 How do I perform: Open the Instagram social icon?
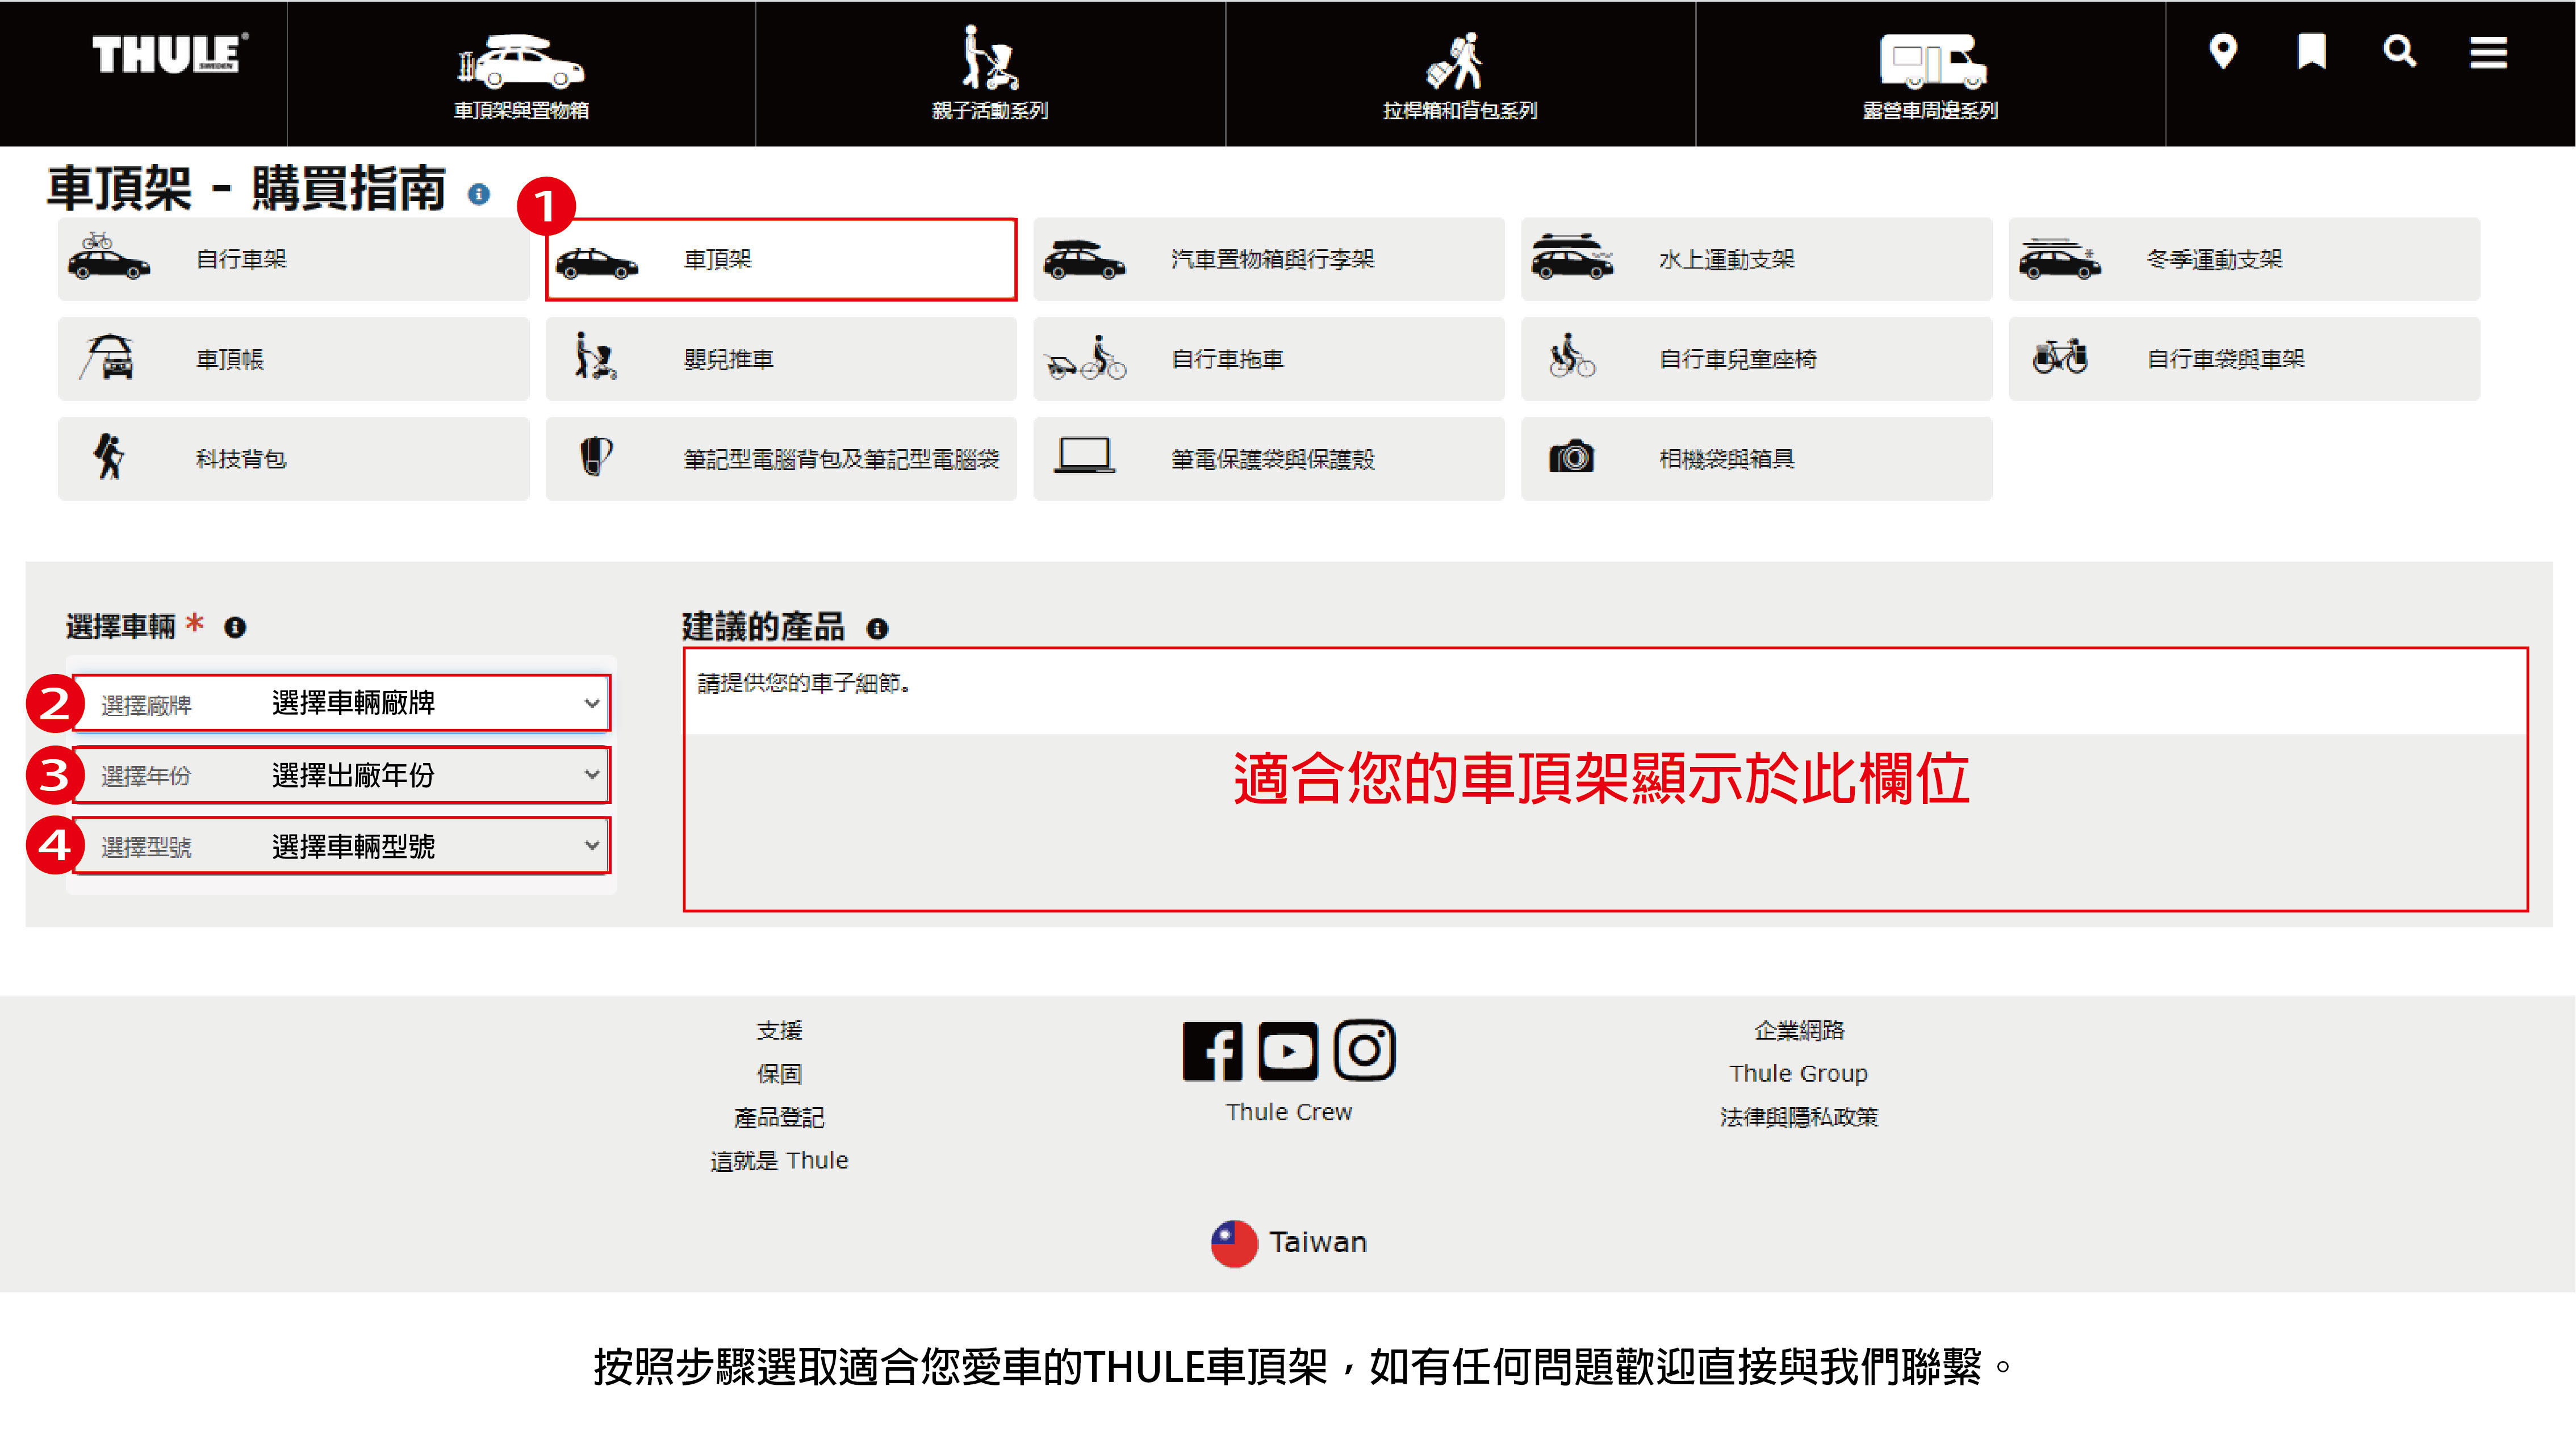(1364, 1050)
